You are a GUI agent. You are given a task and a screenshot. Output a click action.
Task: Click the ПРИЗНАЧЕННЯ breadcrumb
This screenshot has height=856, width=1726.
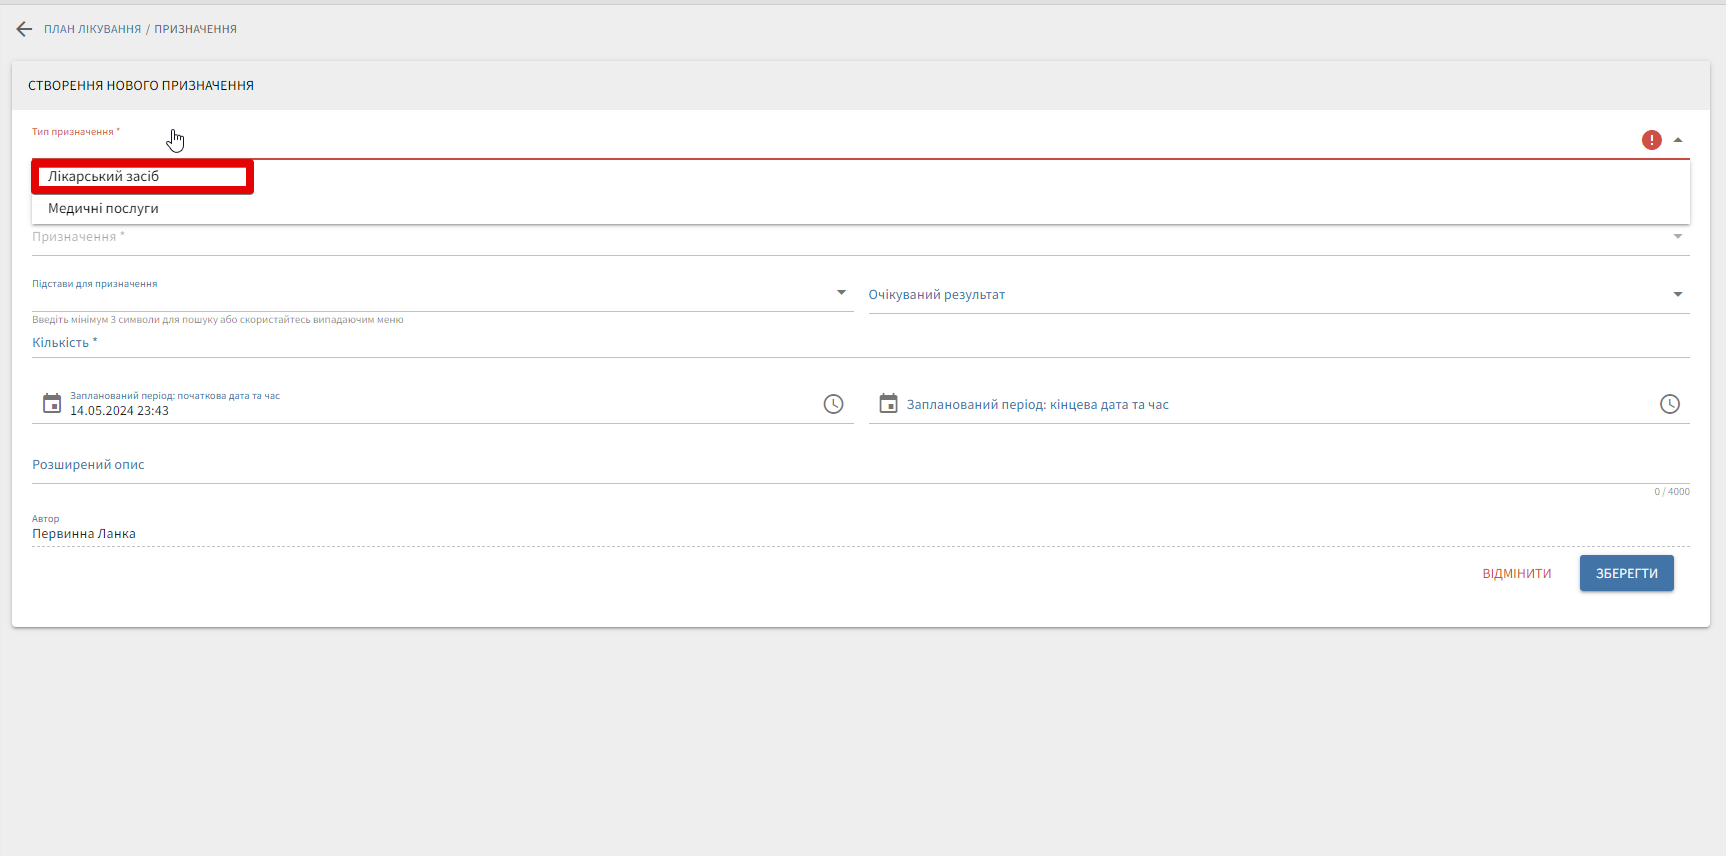point(195,29)
